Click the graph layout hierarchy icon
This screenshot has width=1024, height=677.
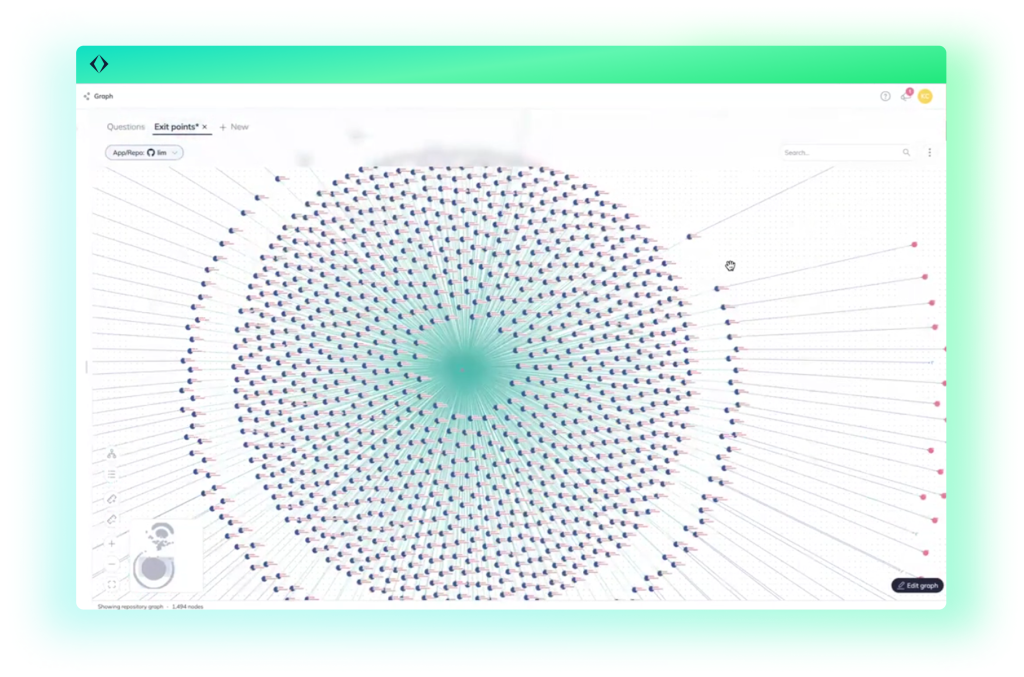click(x=112, y=453)
